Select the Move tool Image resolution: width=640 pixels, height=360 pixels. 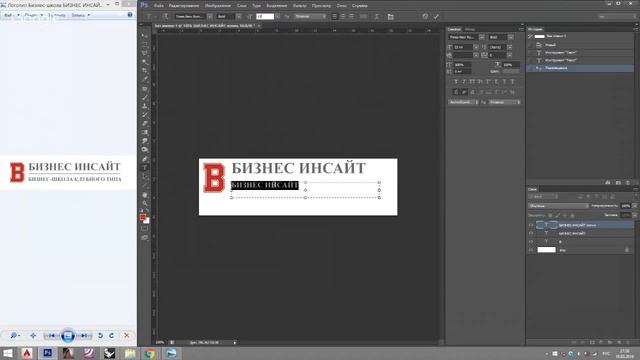pyautogui.click(x=144, y=36)
